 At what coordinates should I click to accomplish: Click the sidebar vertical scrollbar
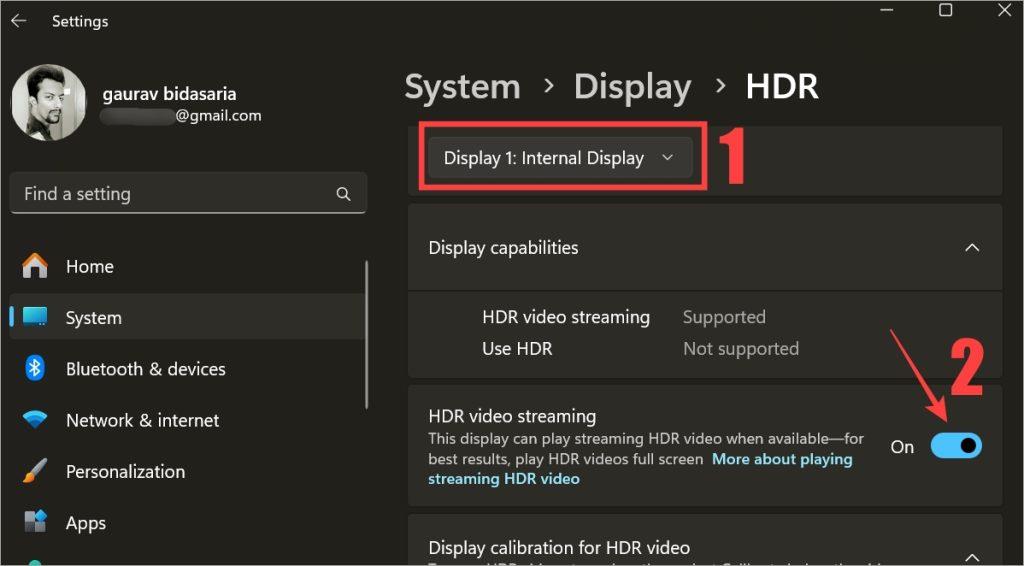(x=366, y=334)
